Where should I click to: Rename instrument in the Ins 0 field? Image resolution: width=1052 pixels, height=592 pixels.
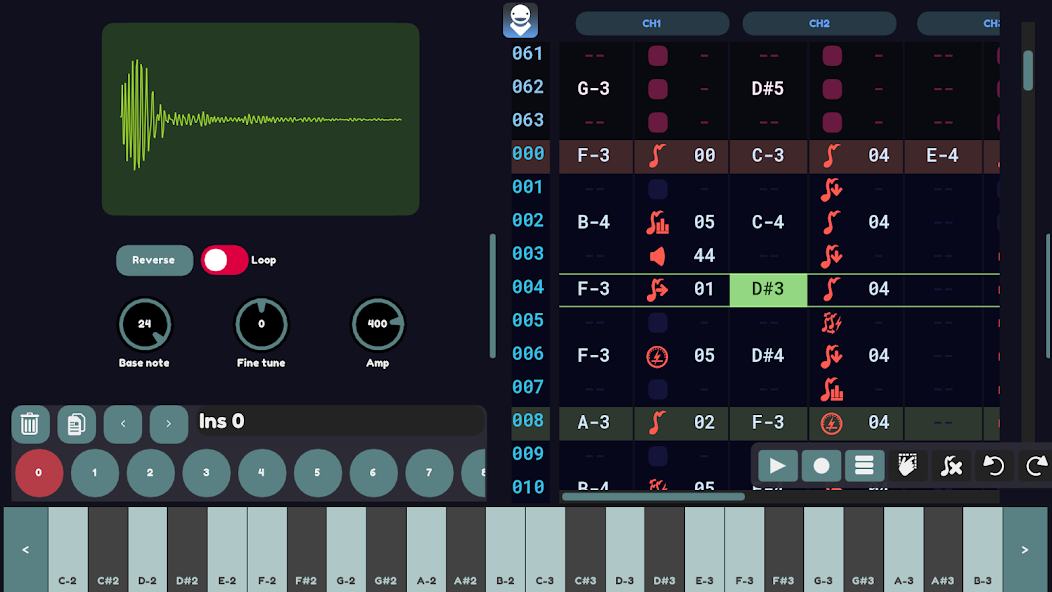pyautogui.click(x=338, y=421)
